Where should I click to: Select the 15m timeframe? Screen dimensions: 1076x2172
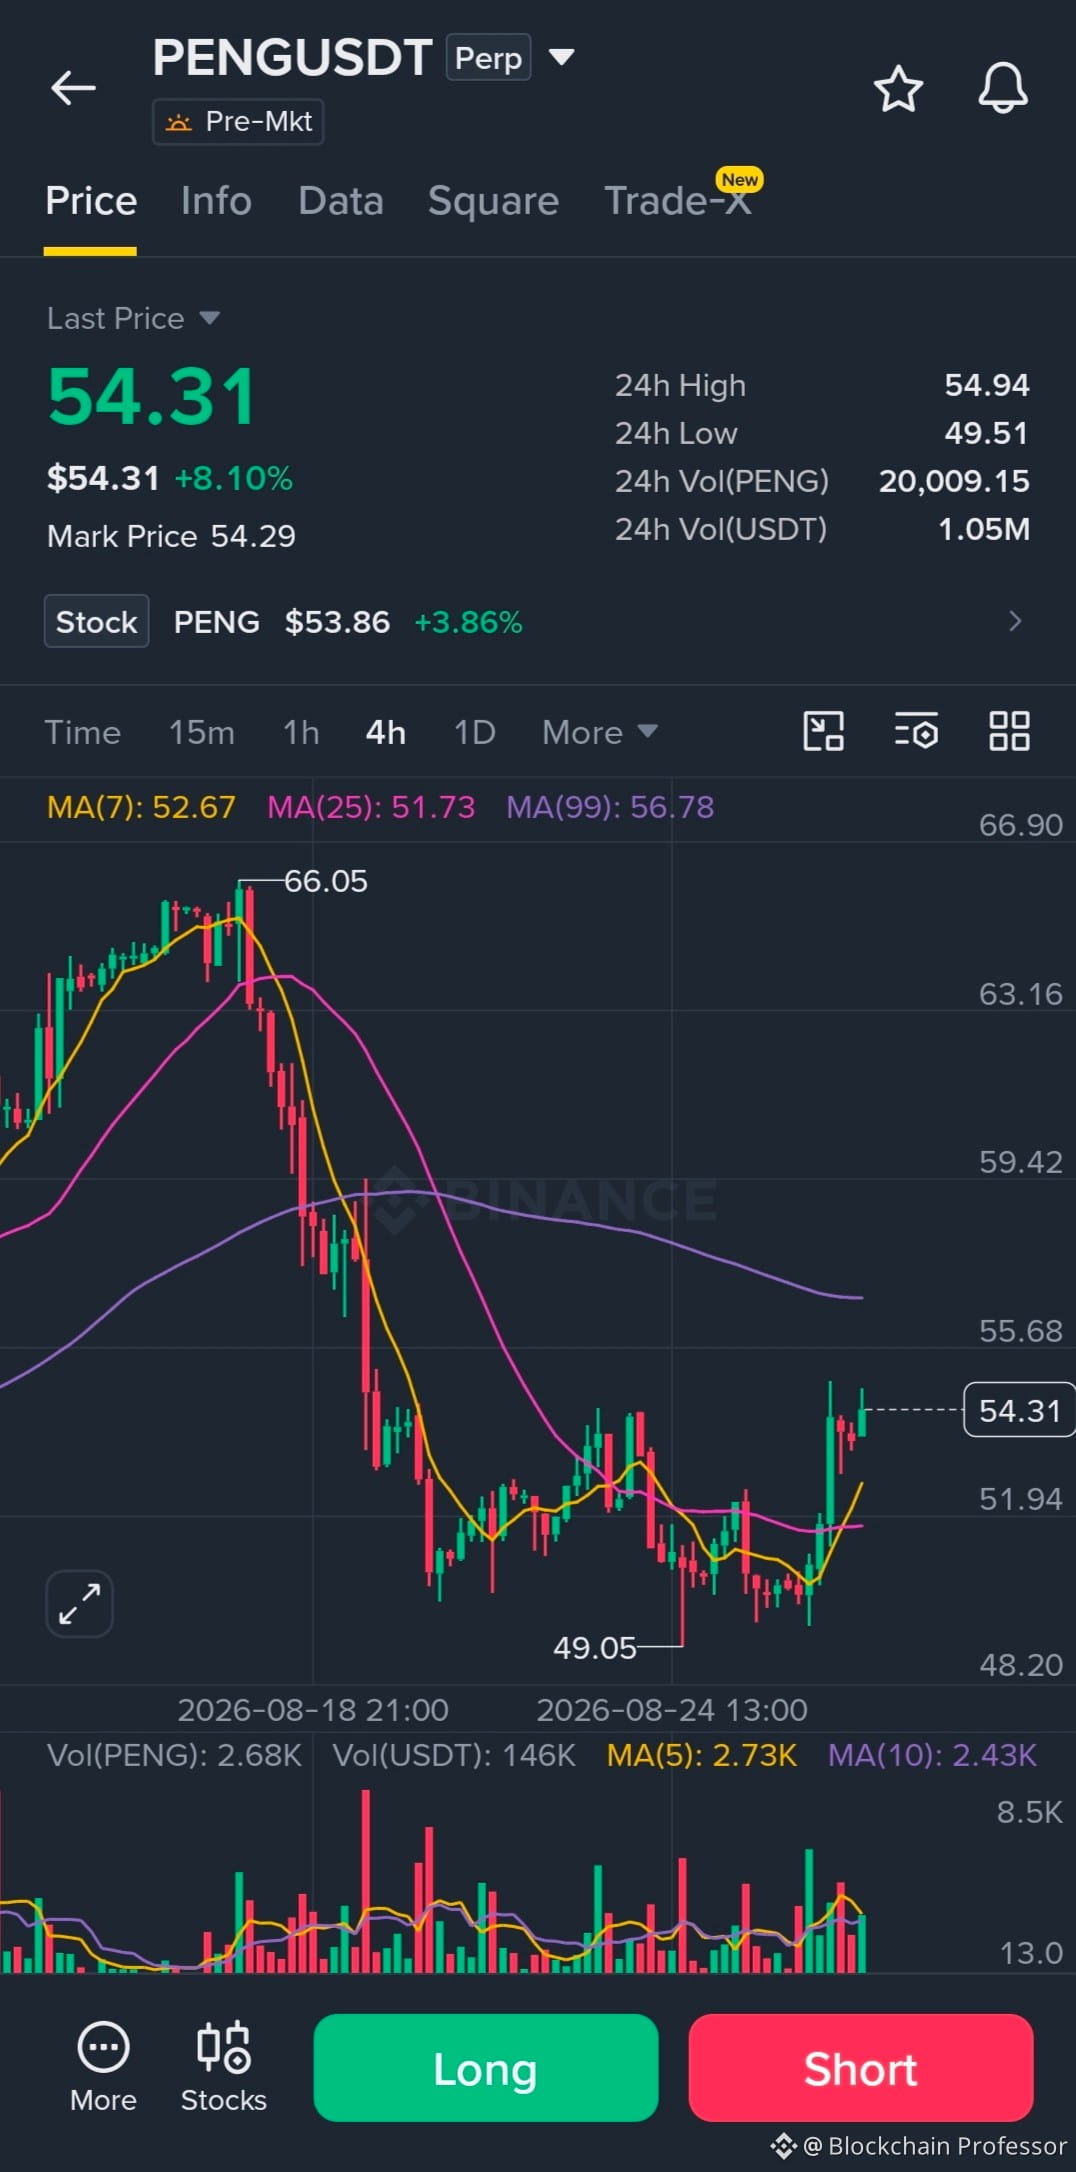click(x=202, y=732)
